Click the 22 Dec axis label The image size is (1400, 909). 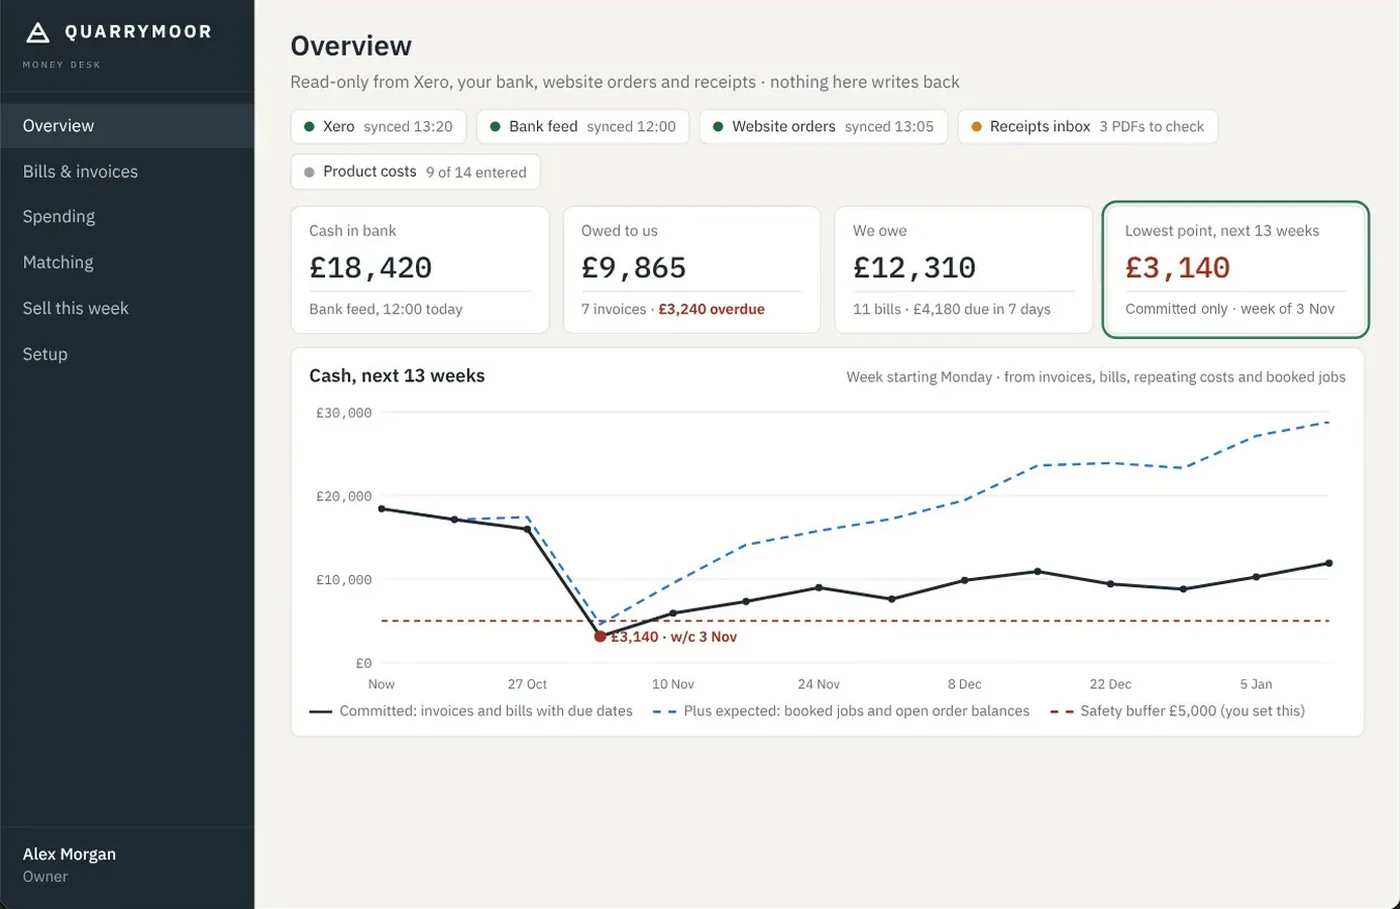point(1110,684)
